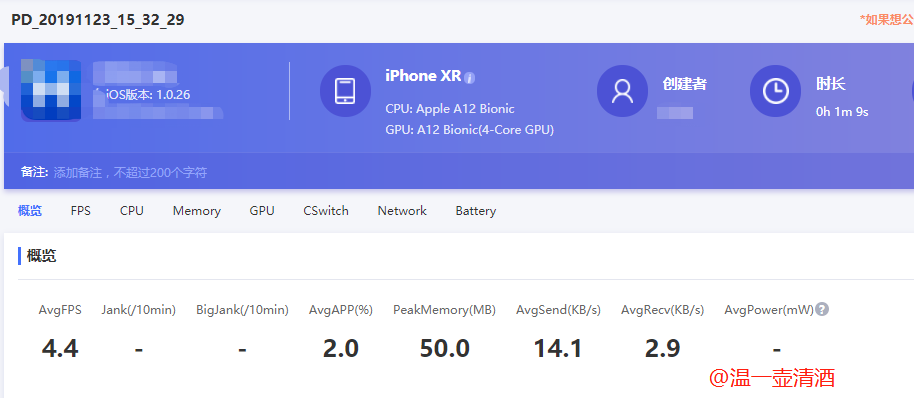Click the orange notice text at top right

pyautogui.click(x=887, y=20)
